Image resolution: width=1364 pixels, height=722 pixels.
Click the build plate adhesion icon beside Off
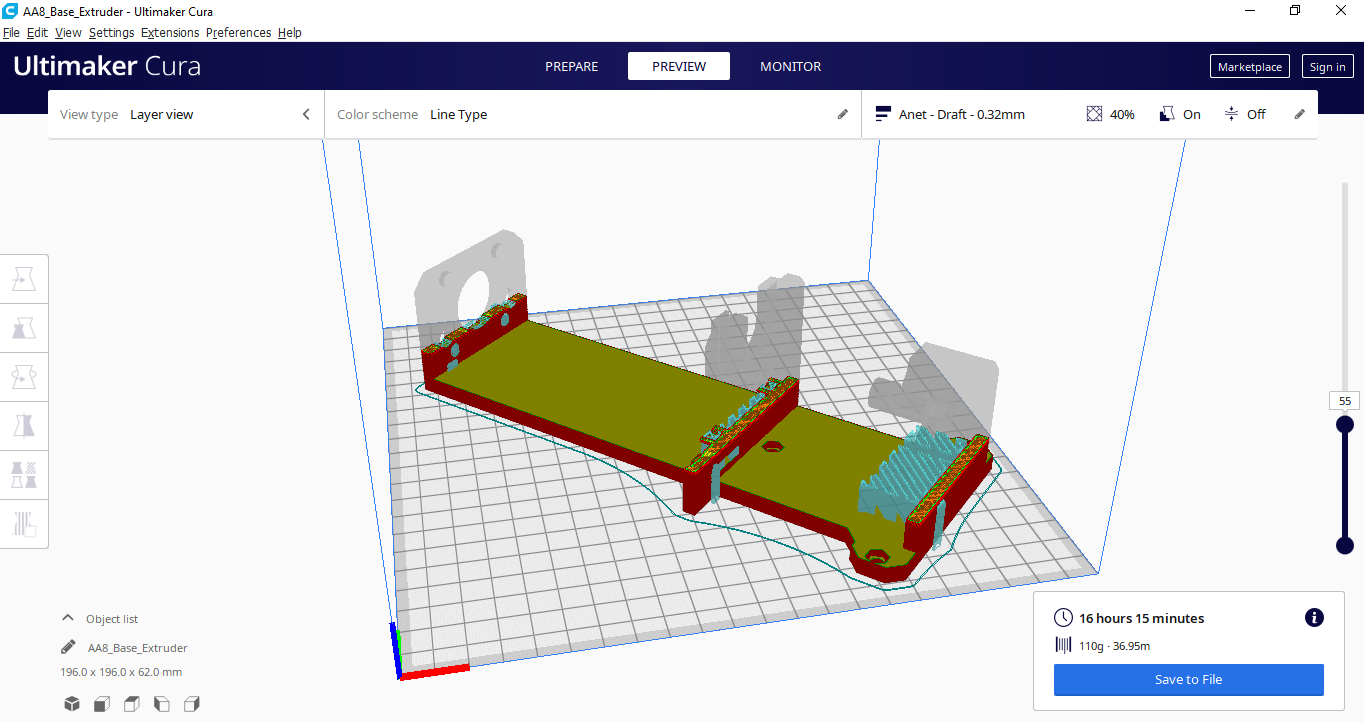coord(1231,114)
